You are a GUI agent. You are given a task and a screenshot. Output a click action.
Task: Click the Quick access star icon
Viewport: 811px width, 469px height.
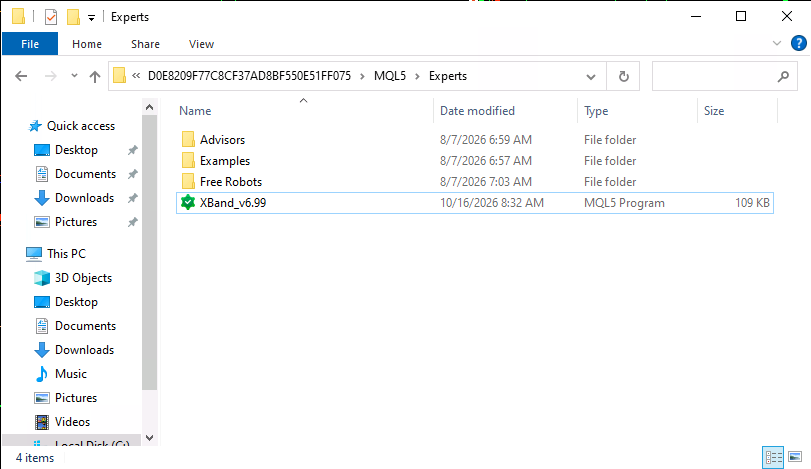pos(35,126)
